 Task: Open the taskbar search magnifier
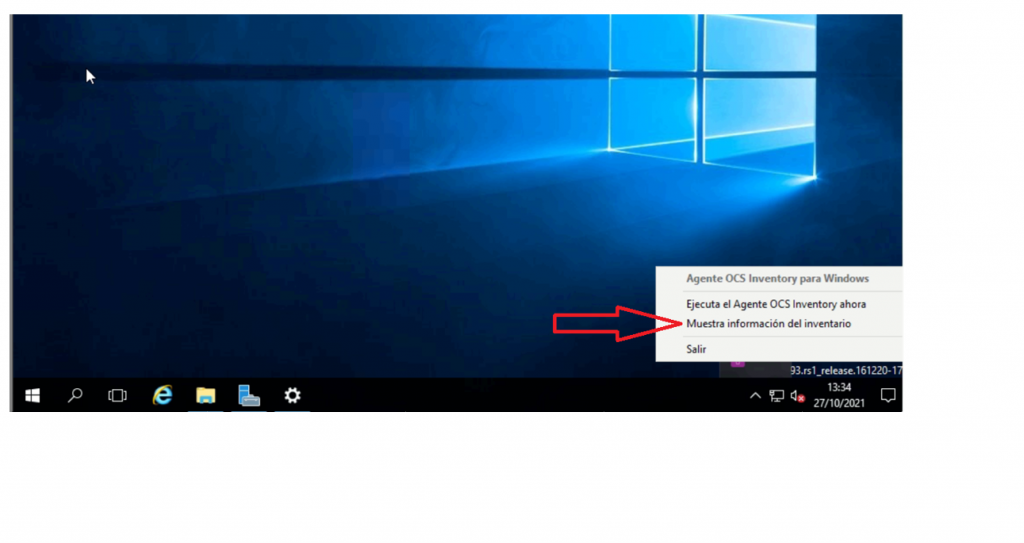75,395
